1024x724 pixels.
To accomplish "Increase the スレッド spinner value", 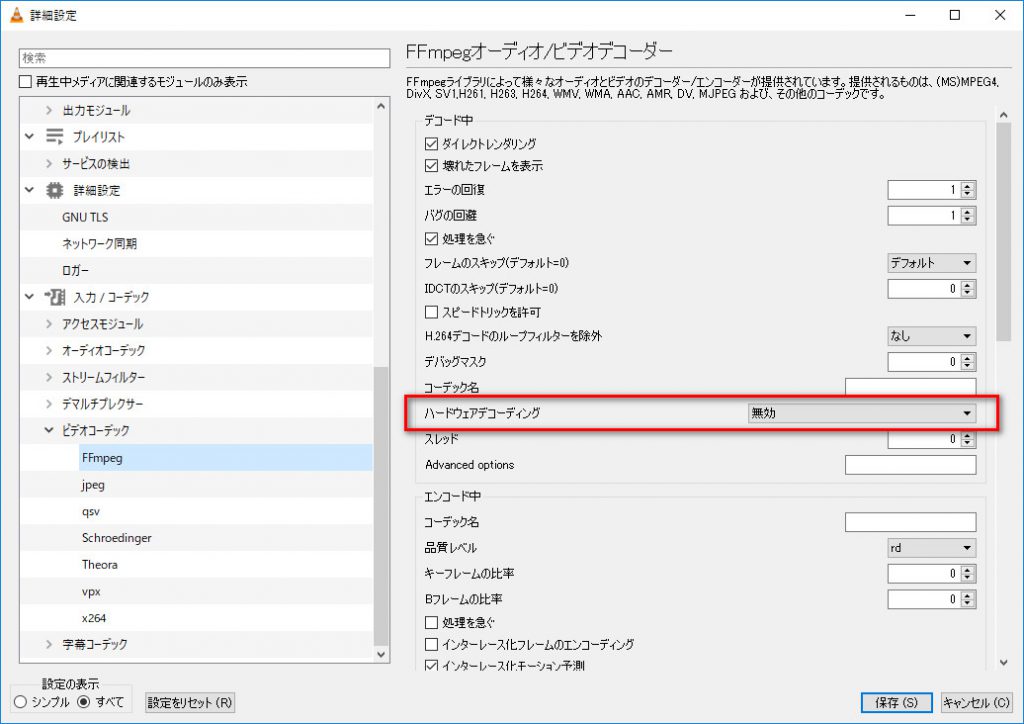I will point(968,435).
